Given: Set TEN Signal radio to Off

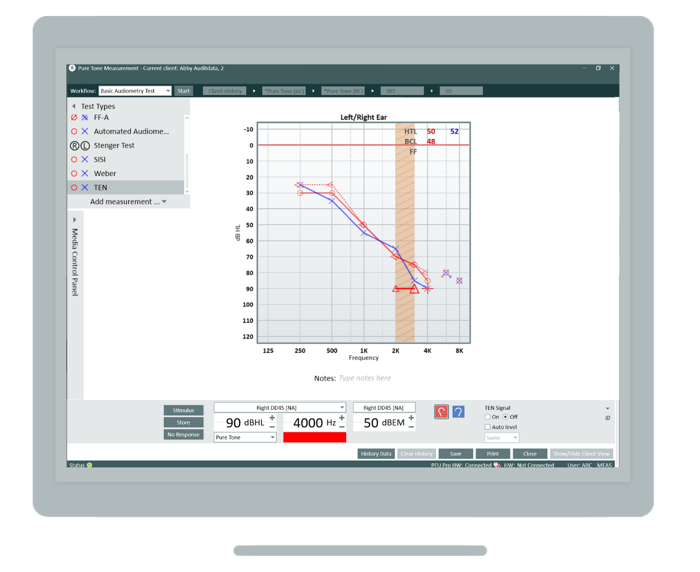Looking at the screenshot, I should point(505,417).
